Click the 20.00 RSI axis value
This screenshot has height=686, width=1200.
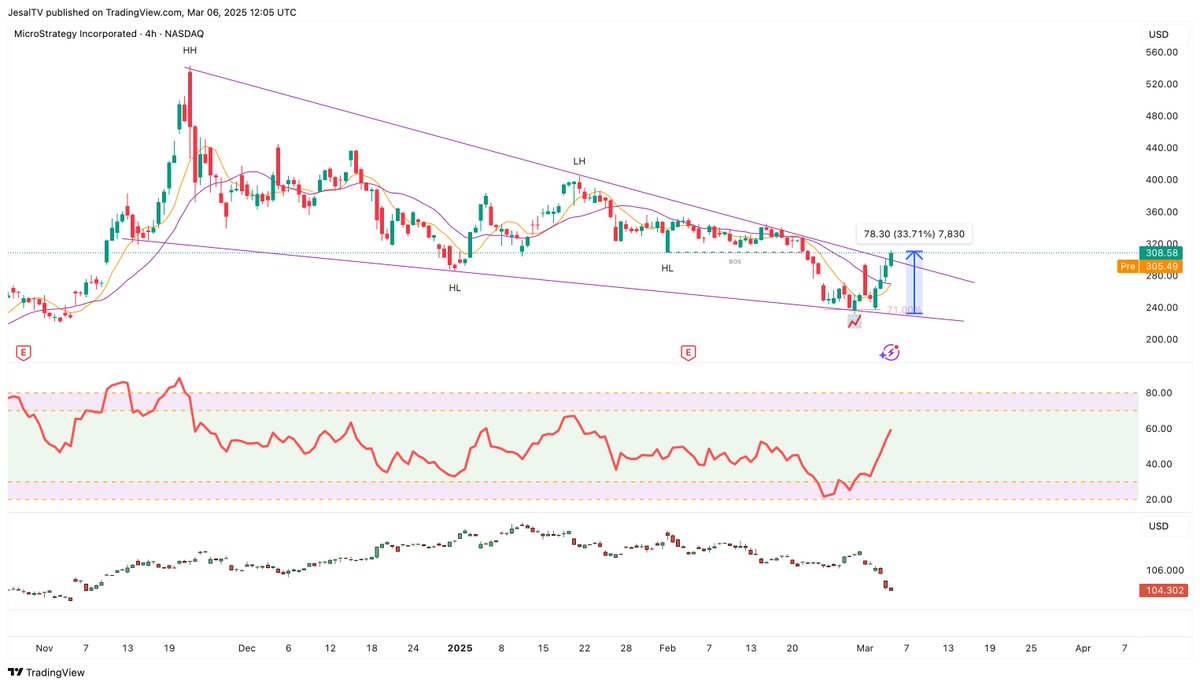[1160, 500]
